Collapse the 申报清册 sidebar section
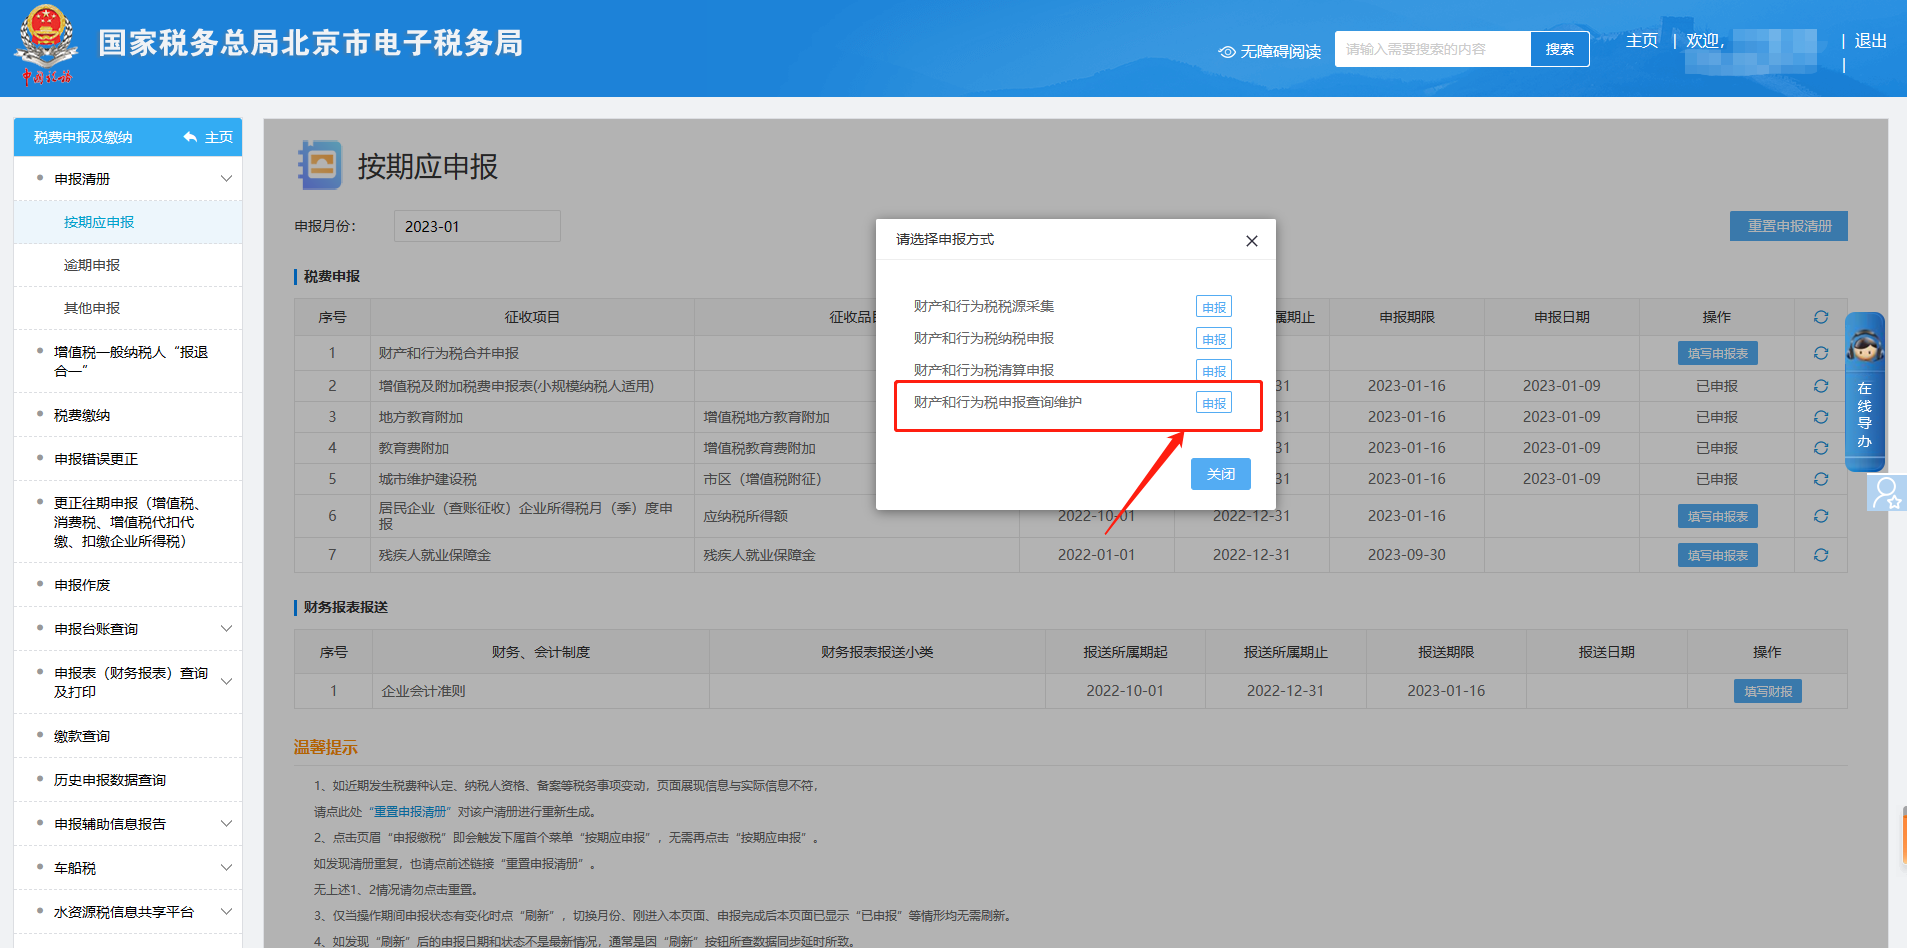This screenshot has width=1907, height=948. pos(226,179)
